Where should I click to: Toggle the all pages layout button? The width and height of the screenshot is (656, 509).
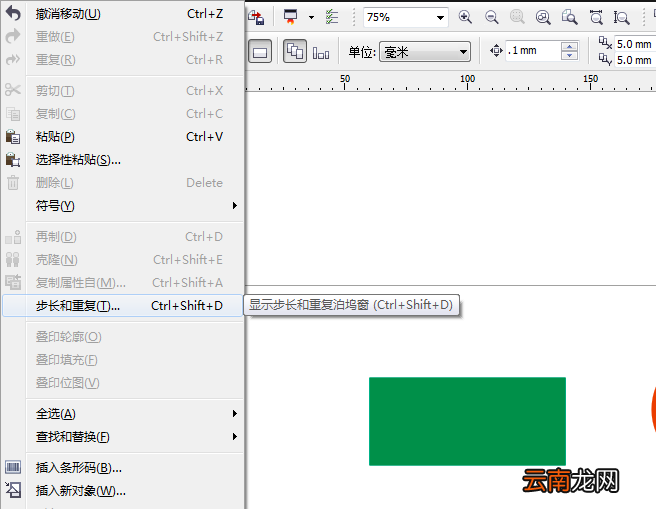click(295, 51)
